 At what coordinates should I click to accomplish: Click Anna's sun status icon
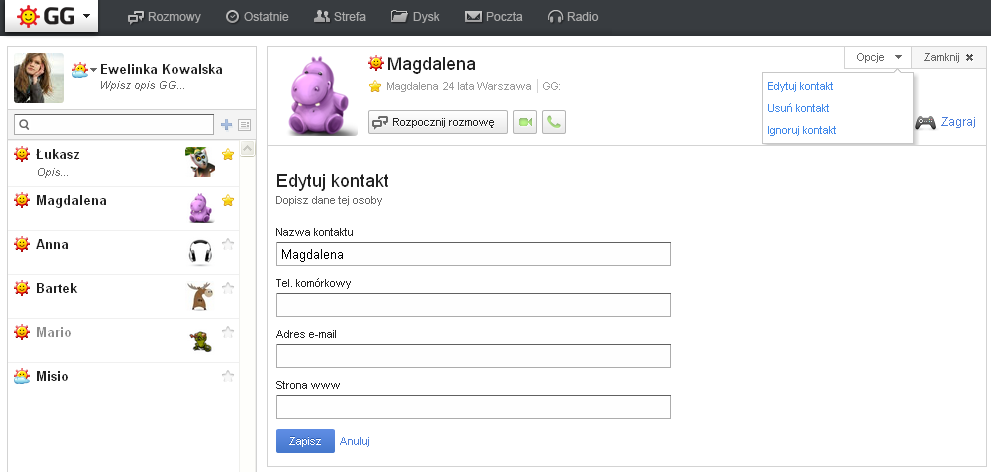point(22,244)
